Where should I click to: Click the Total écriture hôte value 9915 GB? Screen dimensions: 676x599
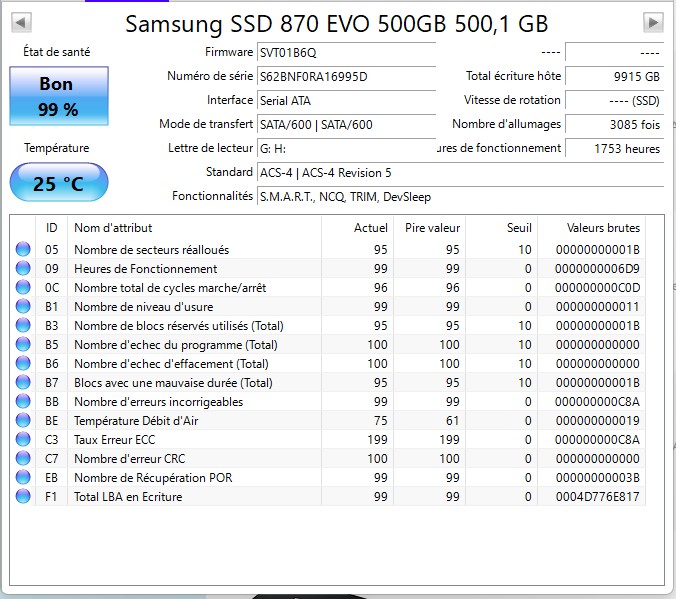[x=614, y=77]
